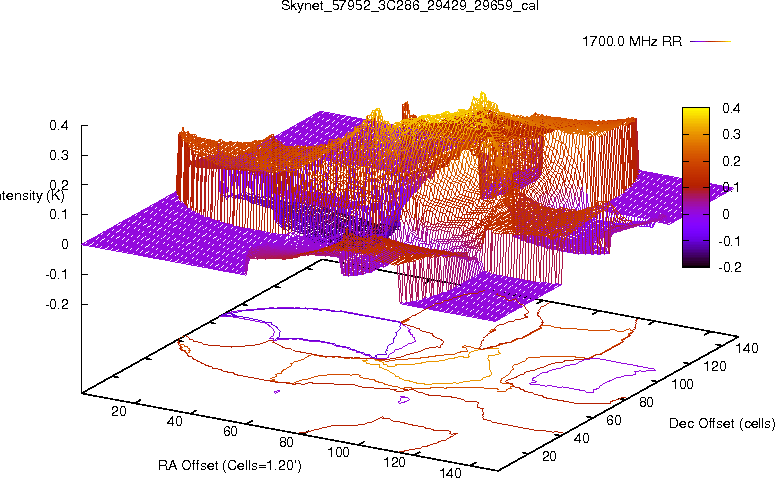This screenshot has width=775, height=478.
Task: Select the Dec Offset (cells) axis label
Action: click(722, 423)
